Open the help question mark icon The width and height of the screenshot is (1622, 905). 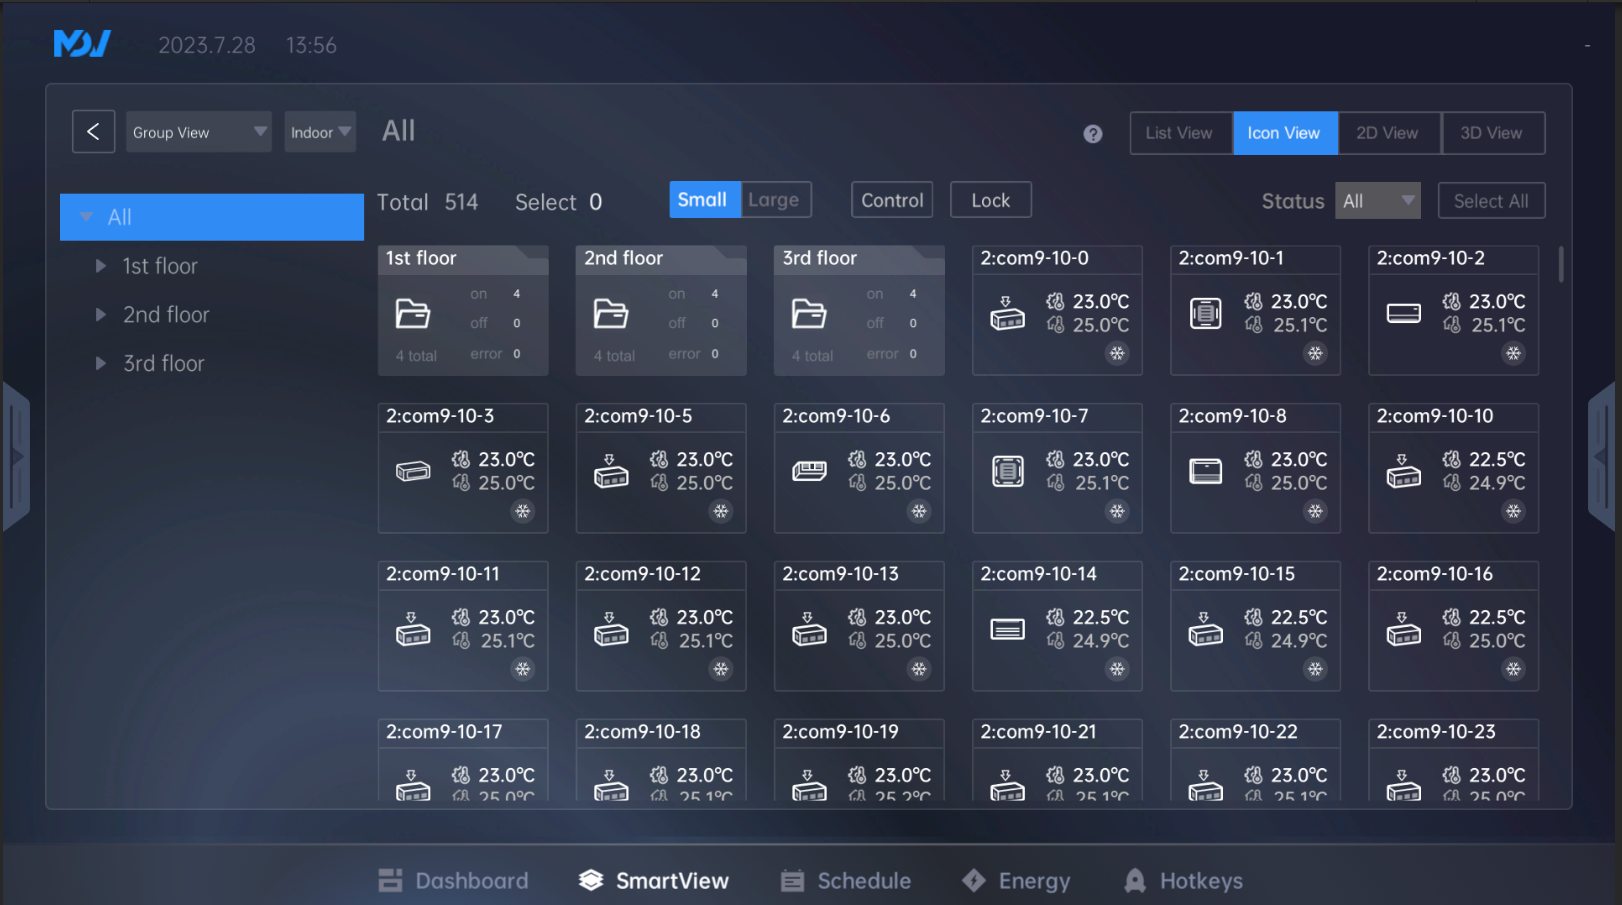click(1093, 134)
